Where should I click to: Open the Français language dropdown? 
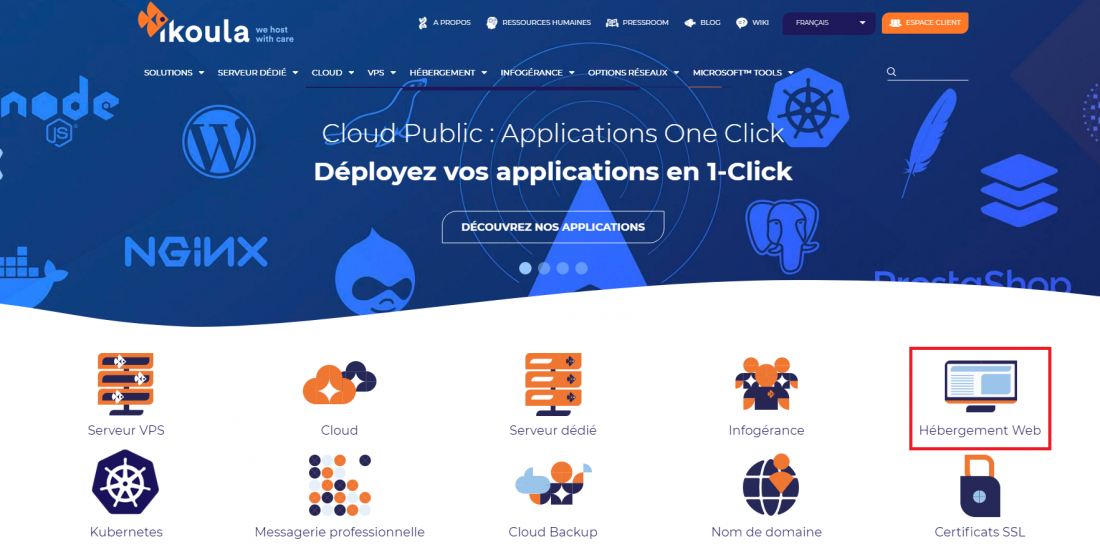click(829, 23)
